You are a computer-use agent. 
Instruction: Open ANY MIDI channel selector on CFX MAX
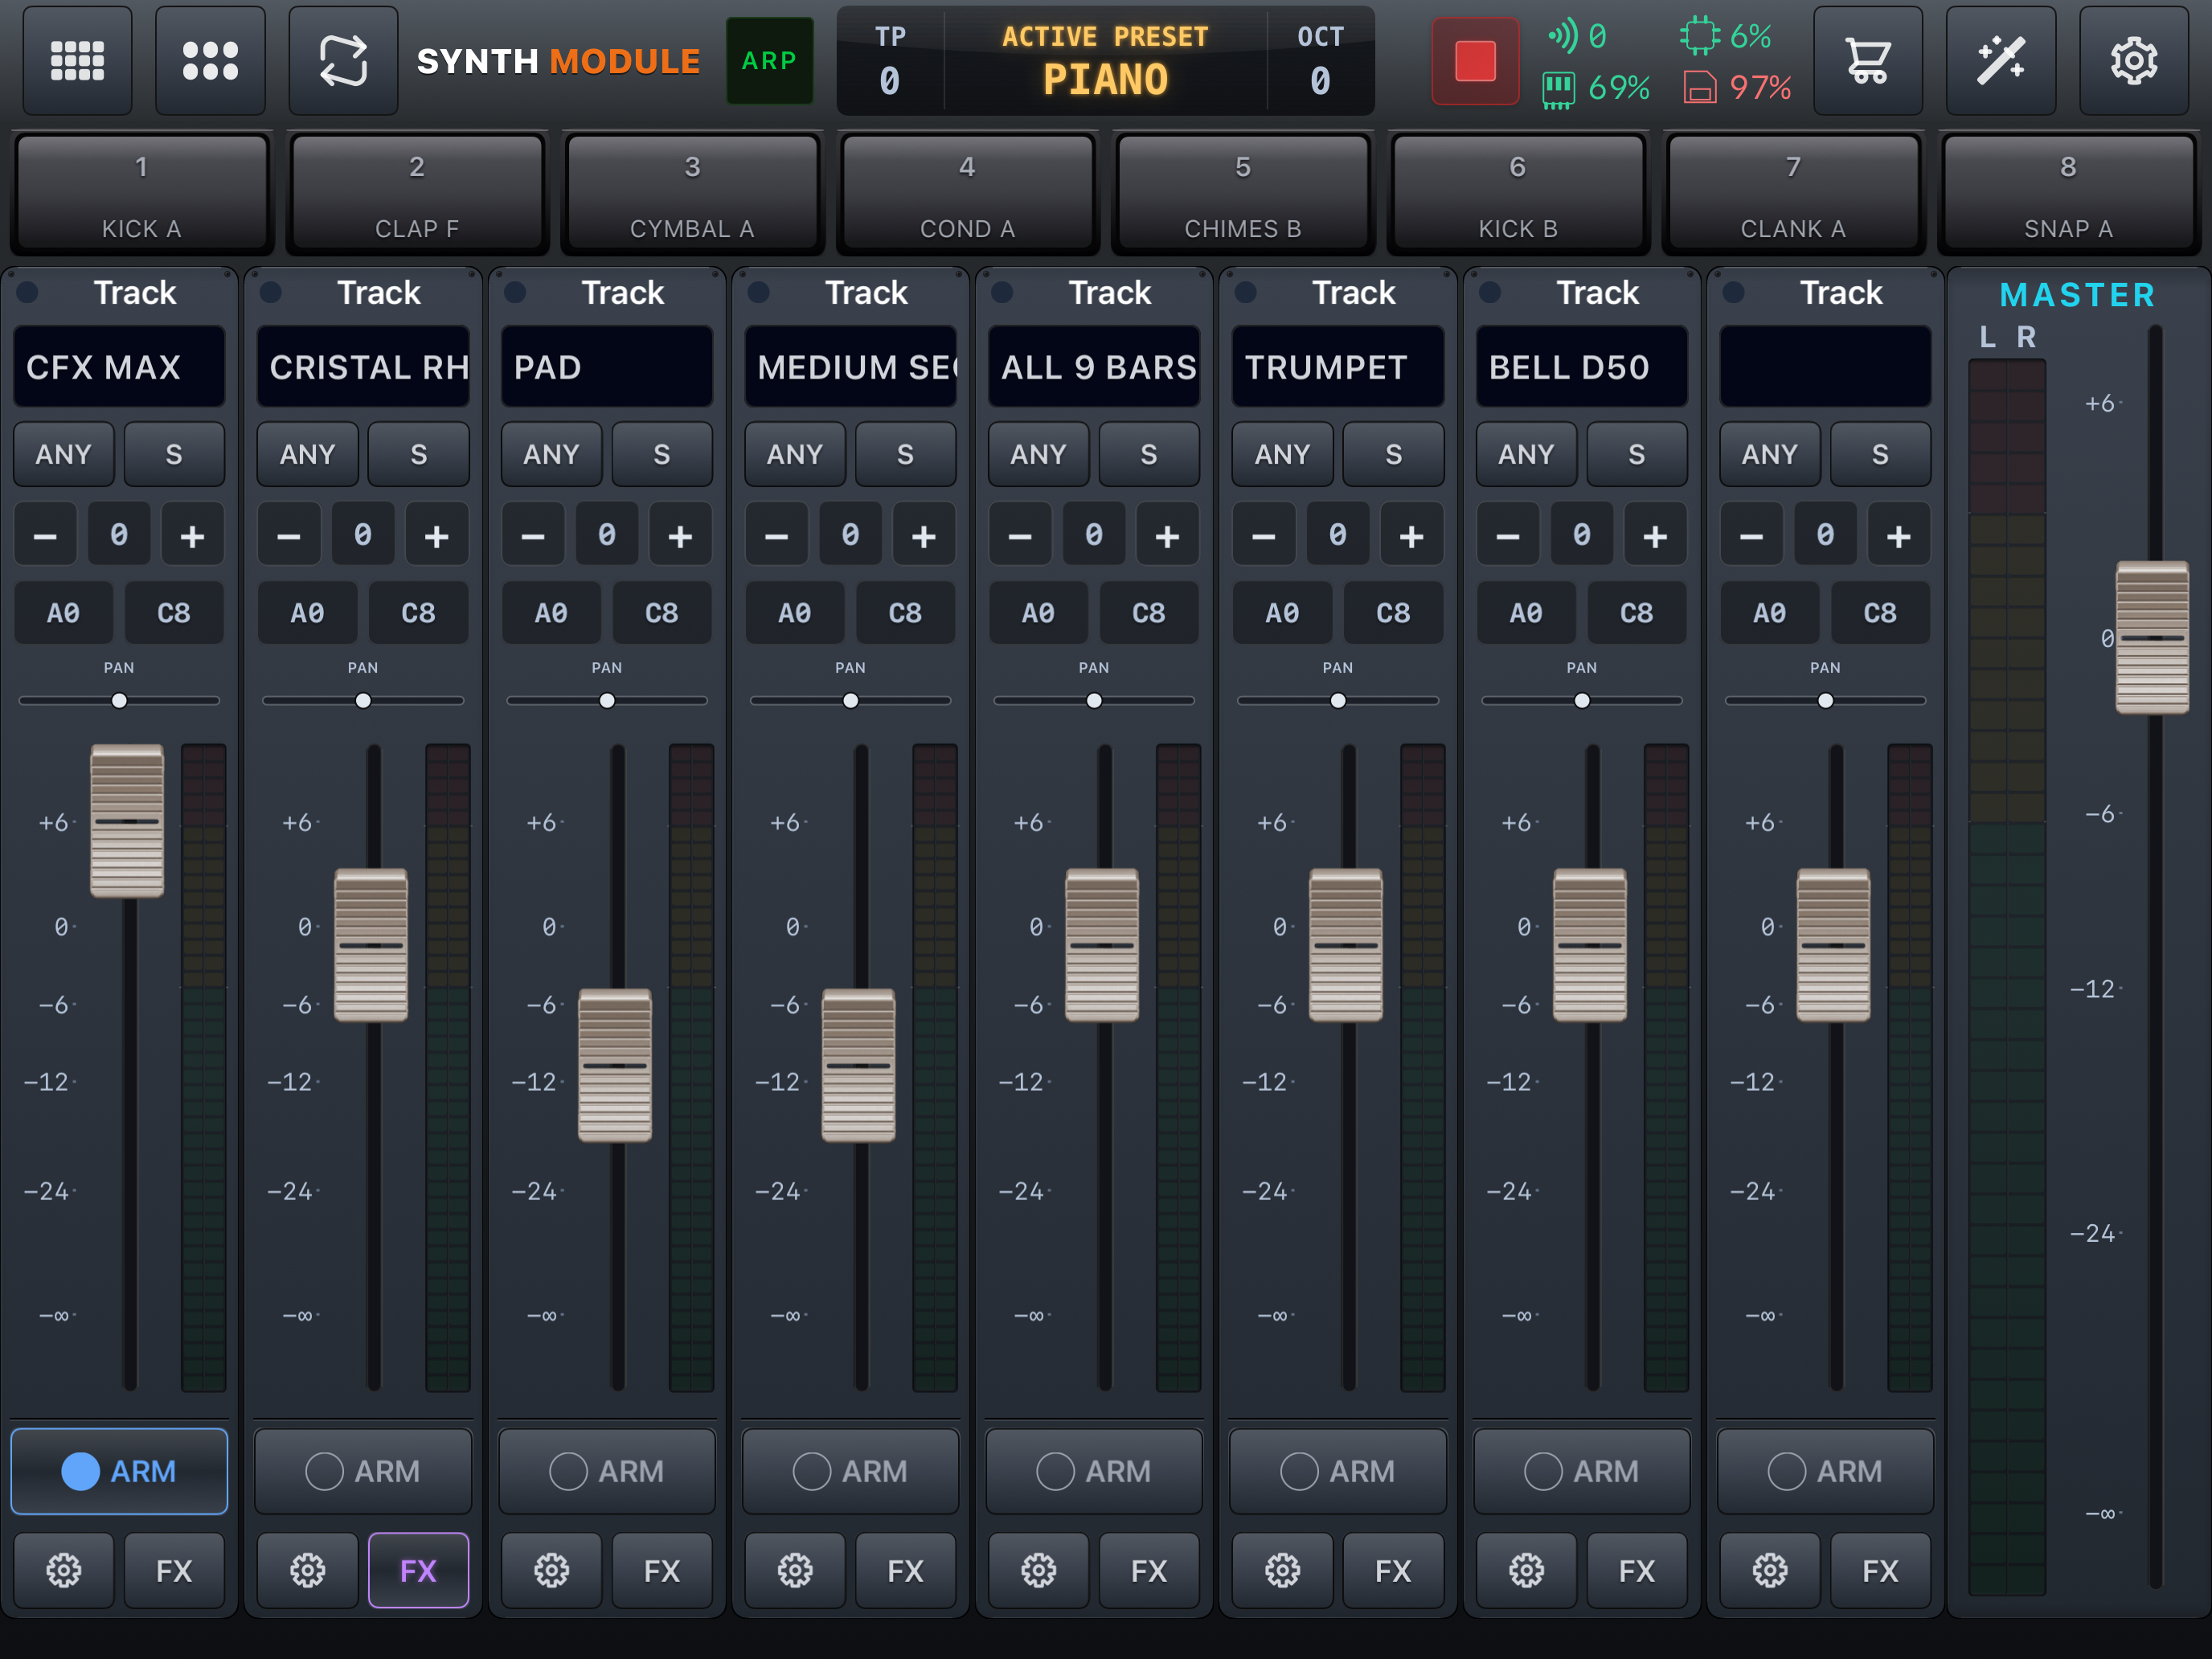(63, 454)
